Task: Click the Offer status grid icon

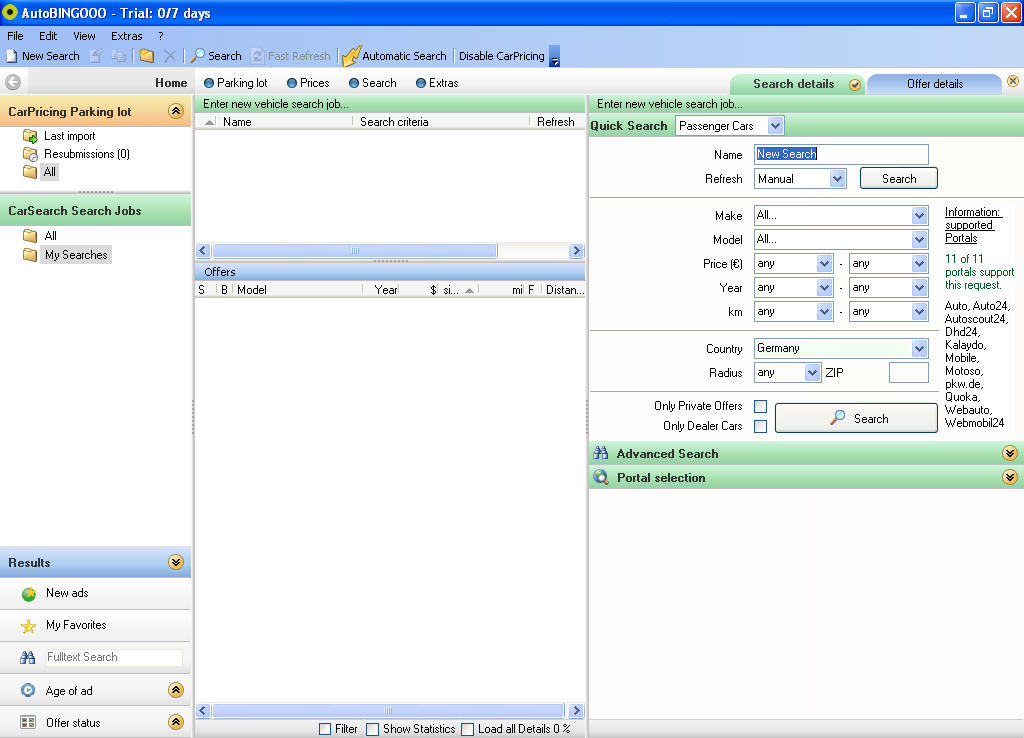Action: pyautogui.click(x=29, y=722)
